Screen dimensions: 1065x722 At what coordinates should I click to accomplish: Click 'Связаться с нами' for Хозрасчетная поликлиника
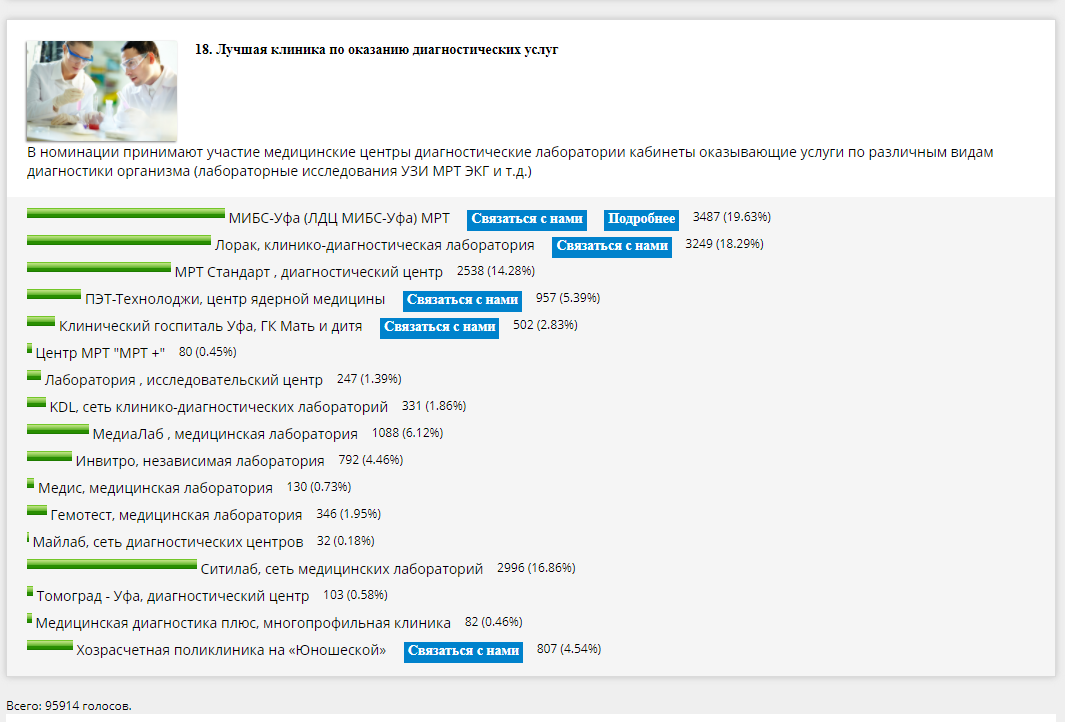(463, 651)
